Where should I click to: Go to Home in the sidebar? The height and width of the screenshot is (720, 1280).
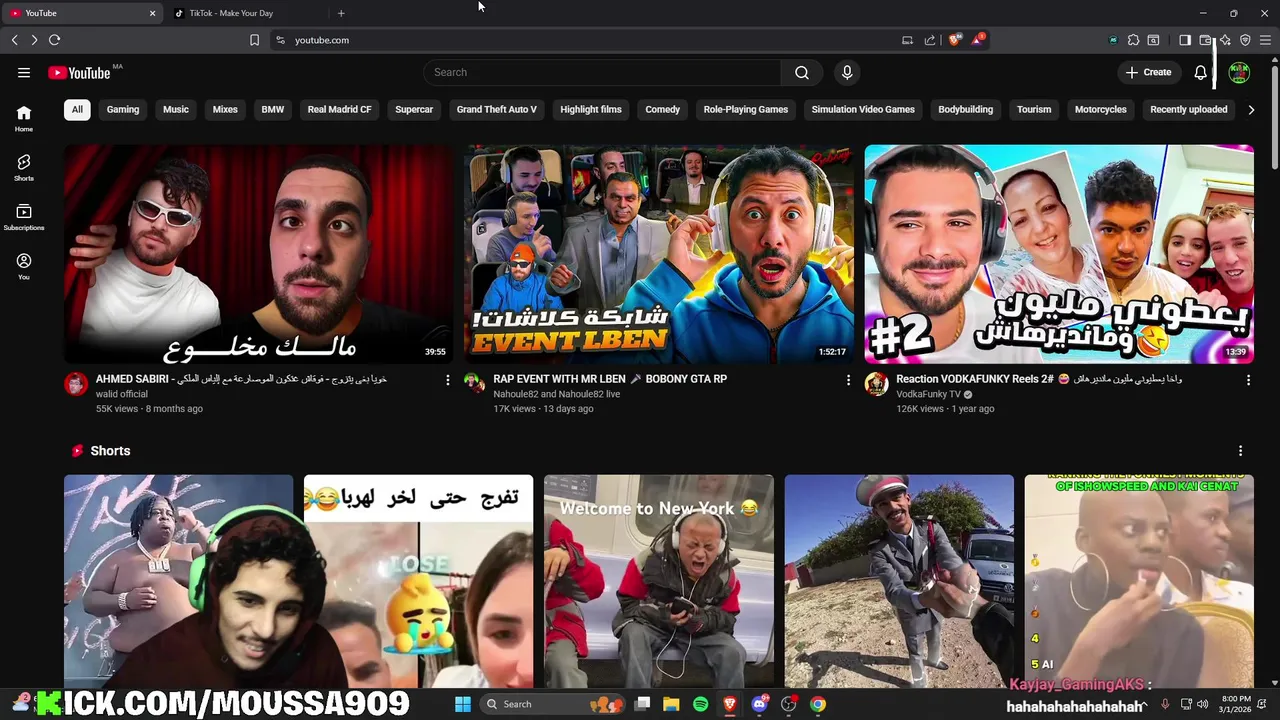[24, 118]
